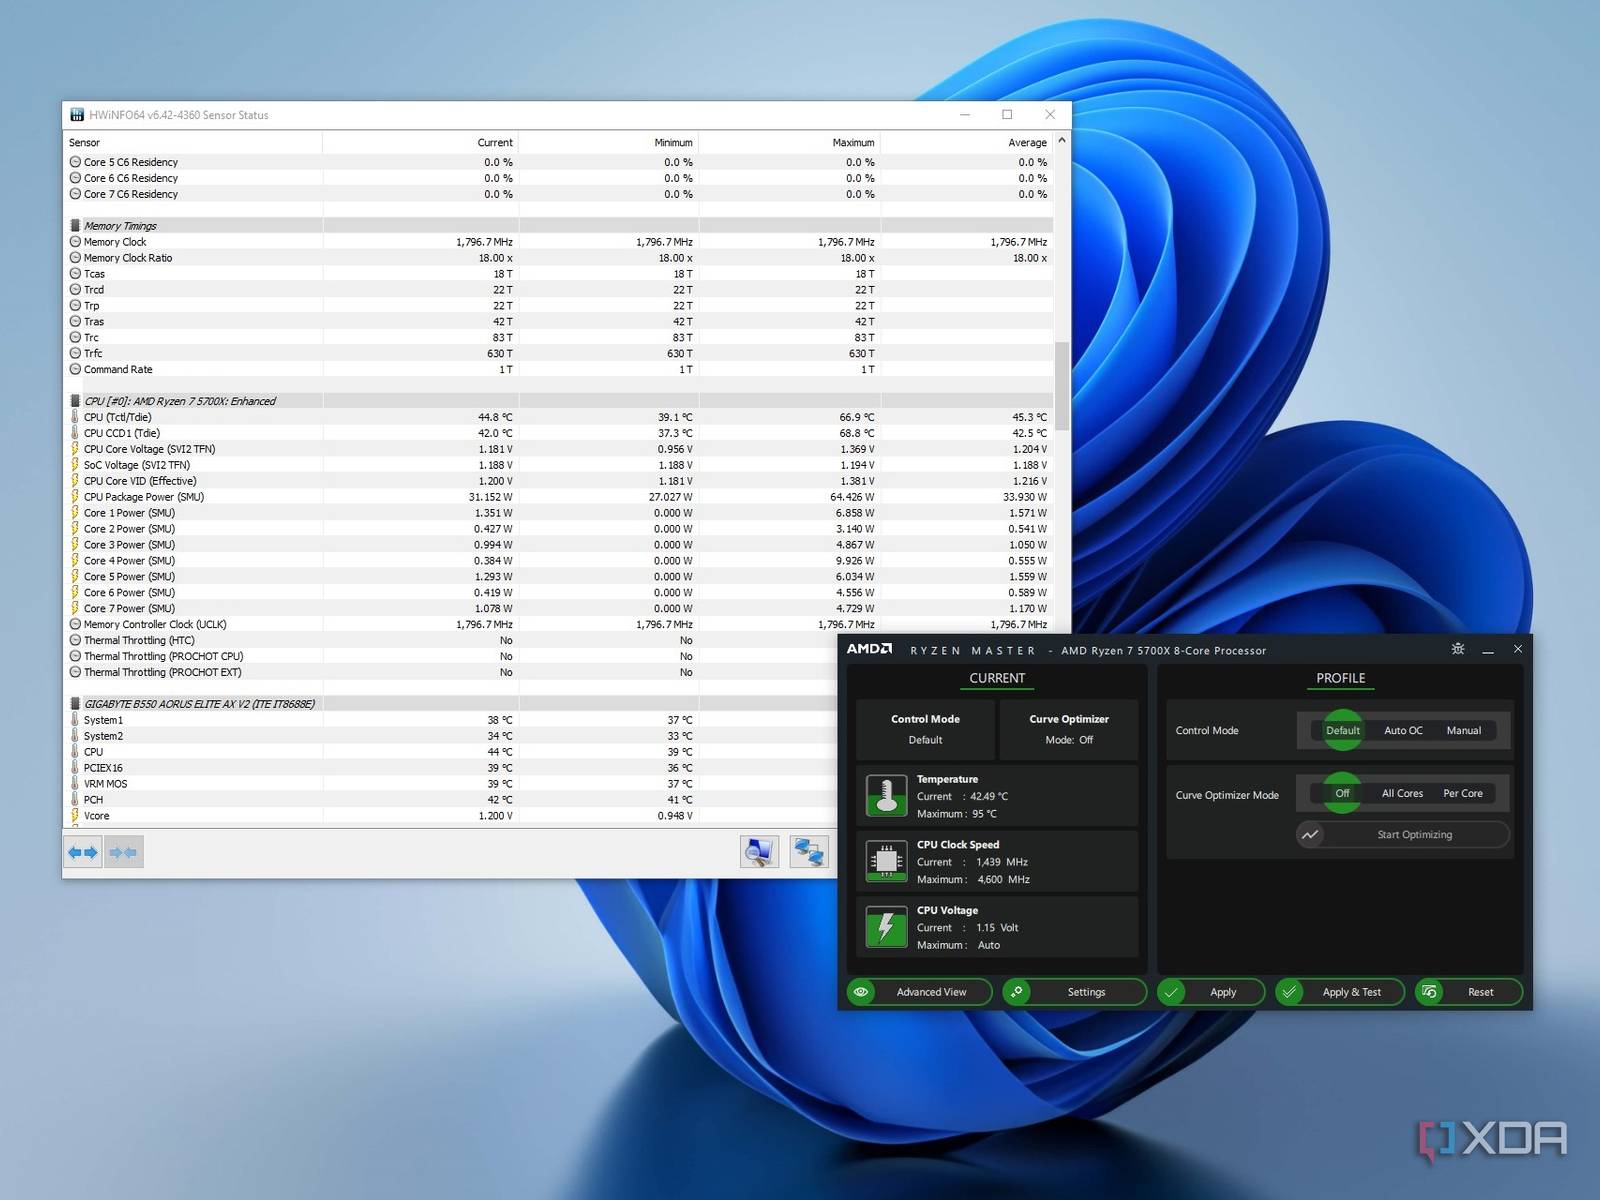Click the expand columns arrows button in HWiNFO

(83, 852)
